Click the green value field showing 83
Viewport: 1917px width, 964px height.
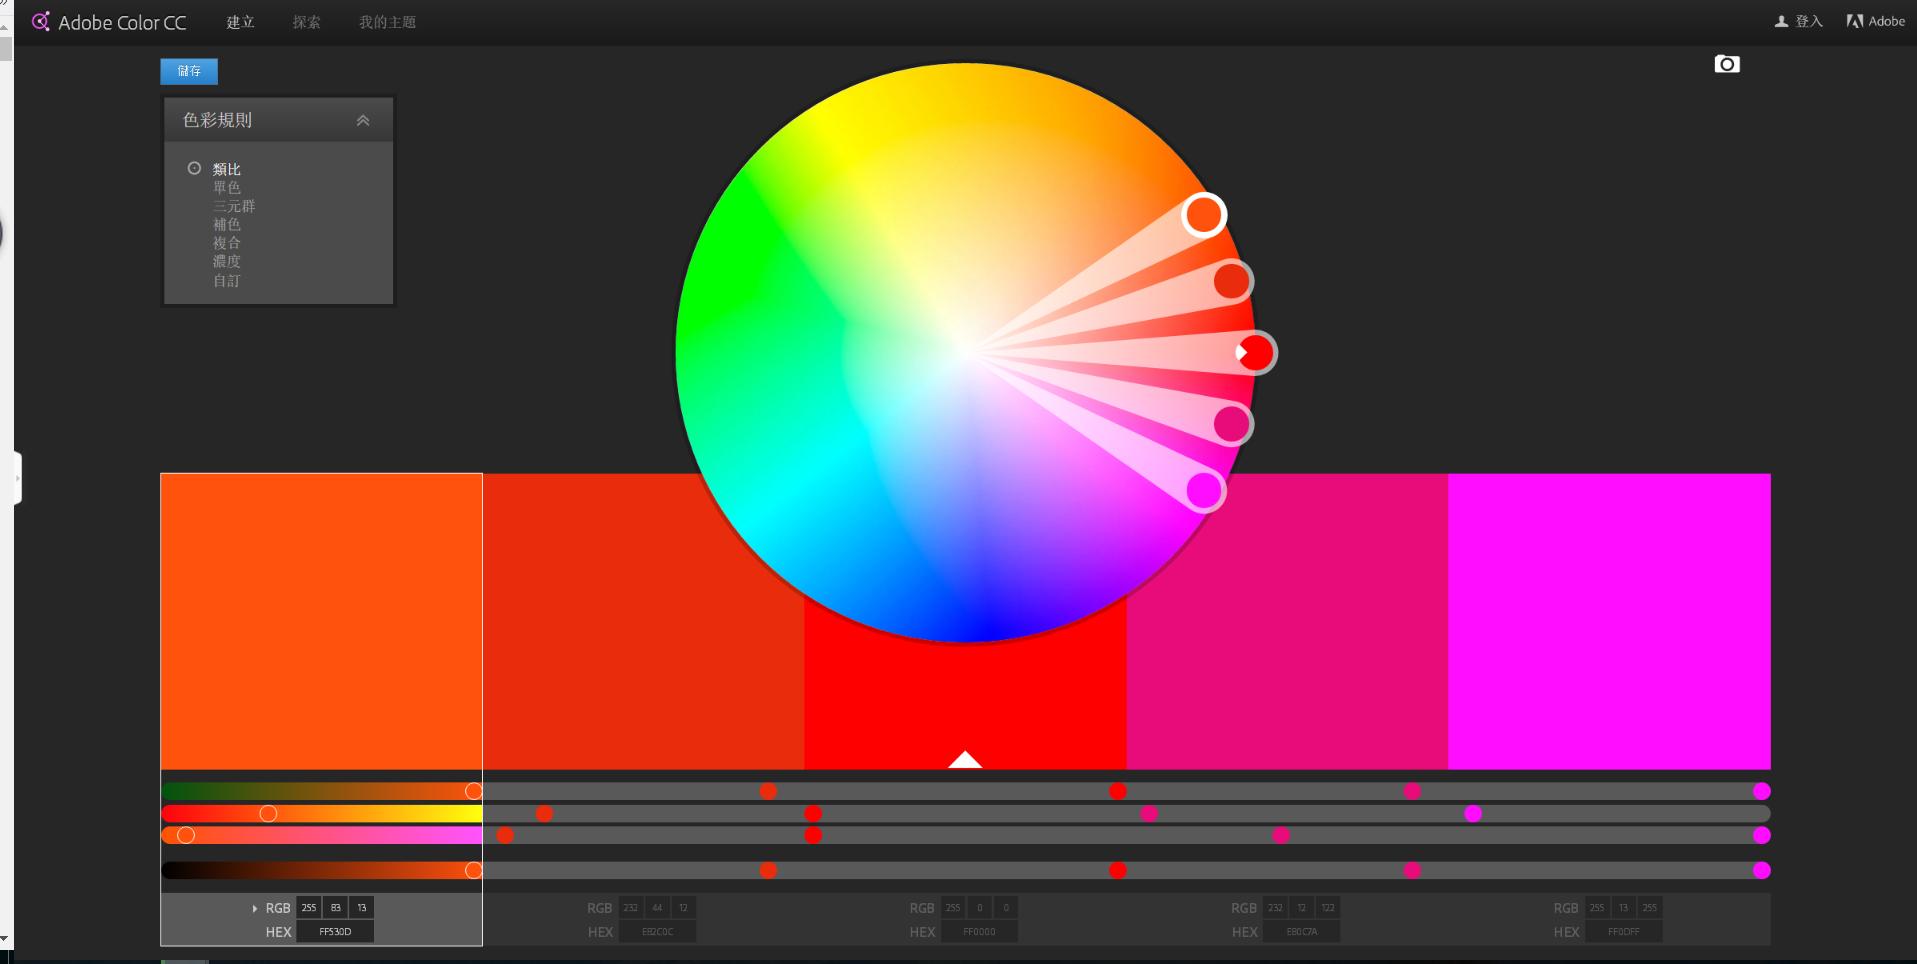tap(335, 908)
